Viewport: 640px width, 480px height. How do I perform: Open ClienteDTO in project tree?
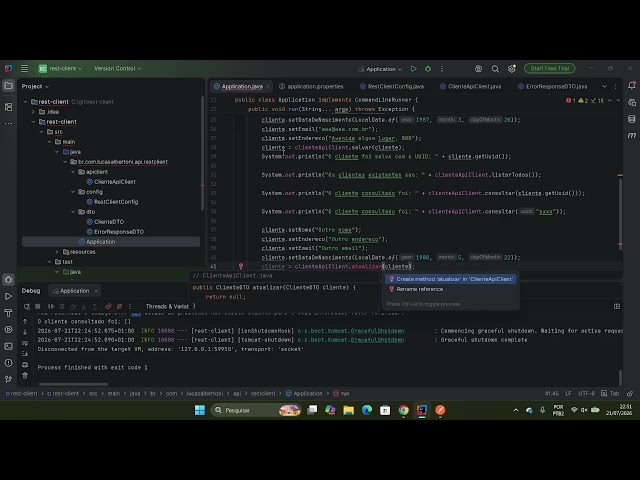[105, 222]
